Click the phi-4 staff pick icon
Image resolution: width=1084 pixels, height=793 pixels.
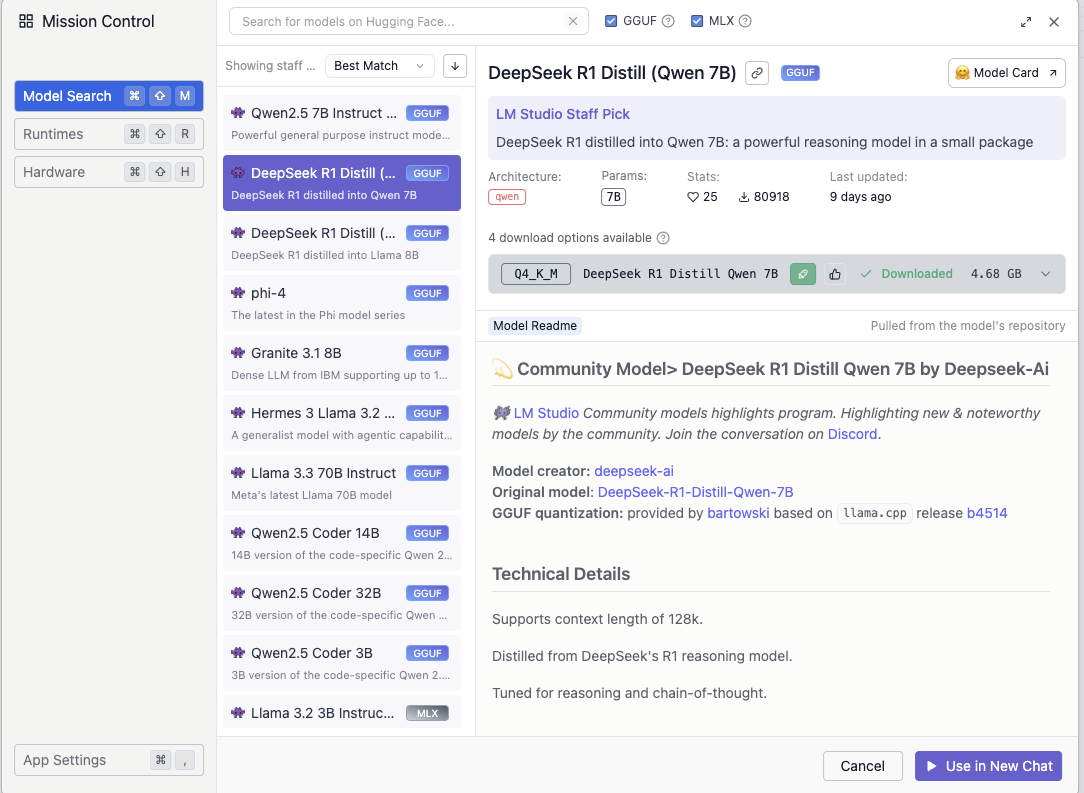click(x=238, y=292)
